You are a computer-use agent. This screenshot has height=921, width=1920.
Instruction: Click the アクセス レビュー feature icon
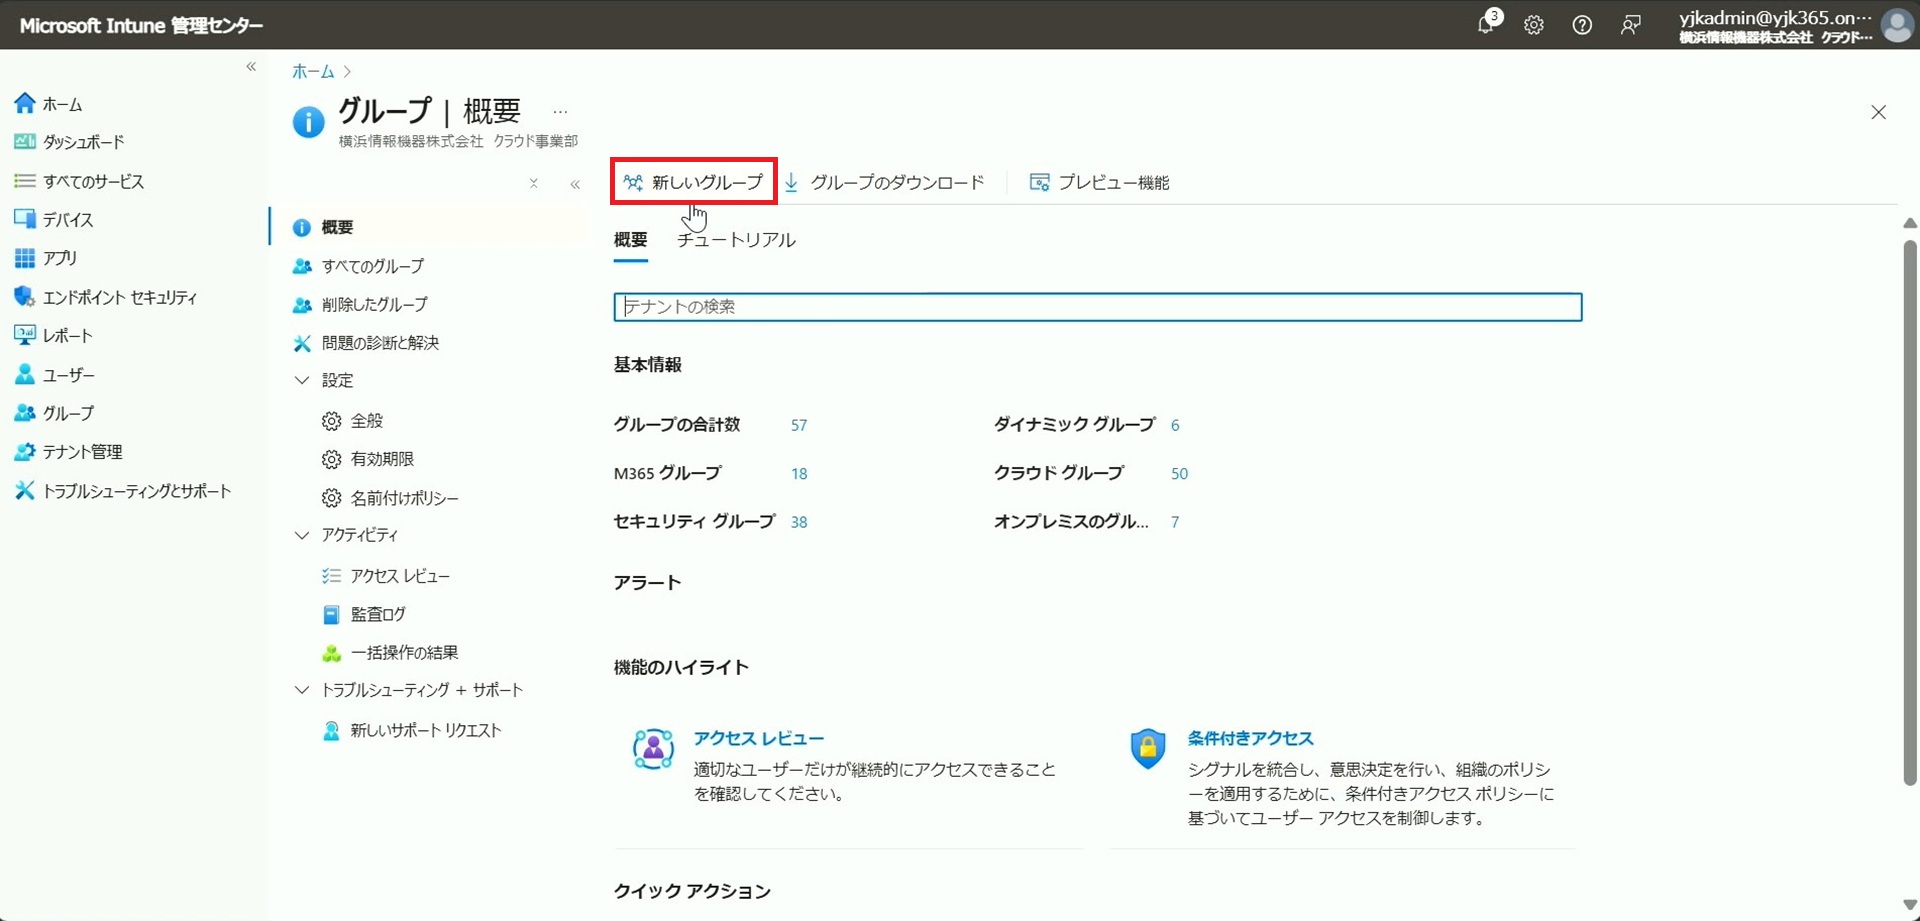[x=653, y=749]
